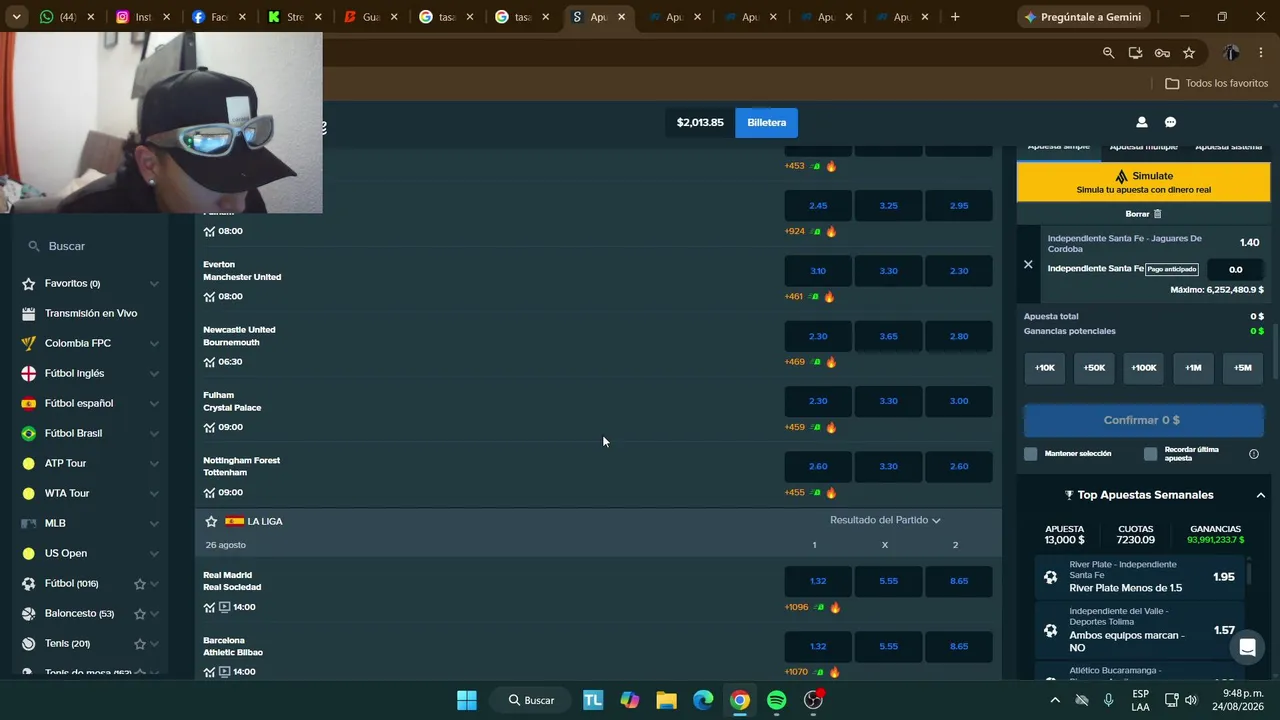Screen dimensions: 1280x720
Task: Click the Chrome zoom magnifier icon
Action: pyautogui.click(x=1108, y=53)
